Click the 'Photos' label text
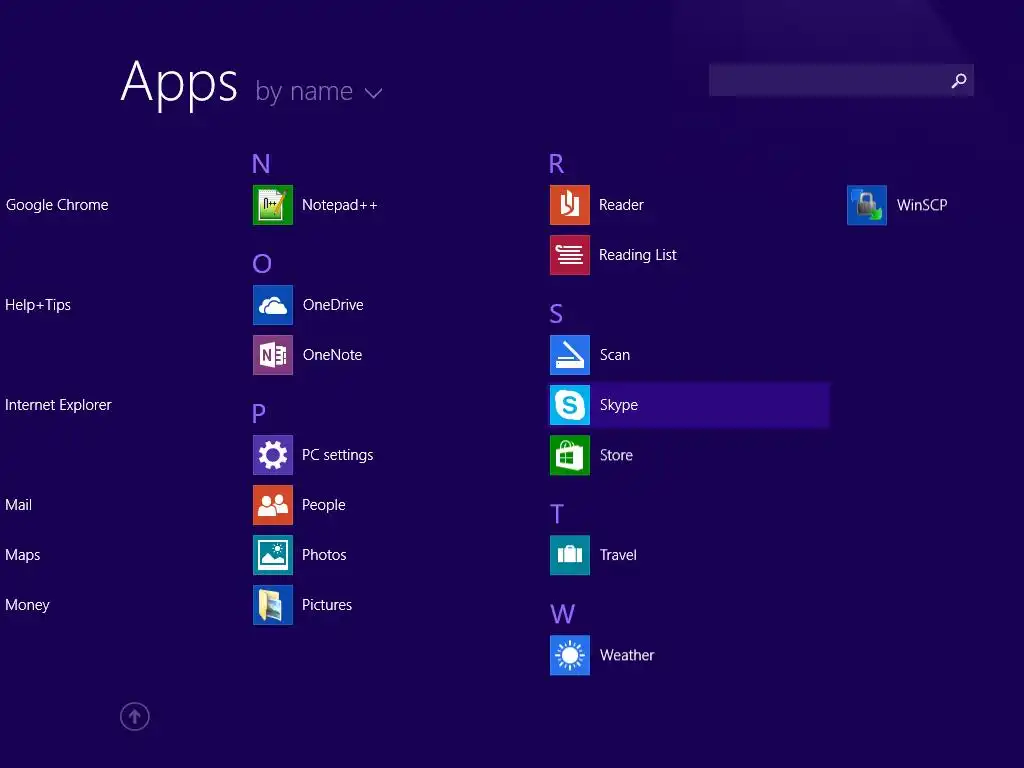The image size is (1024, 768). point(324,554)
